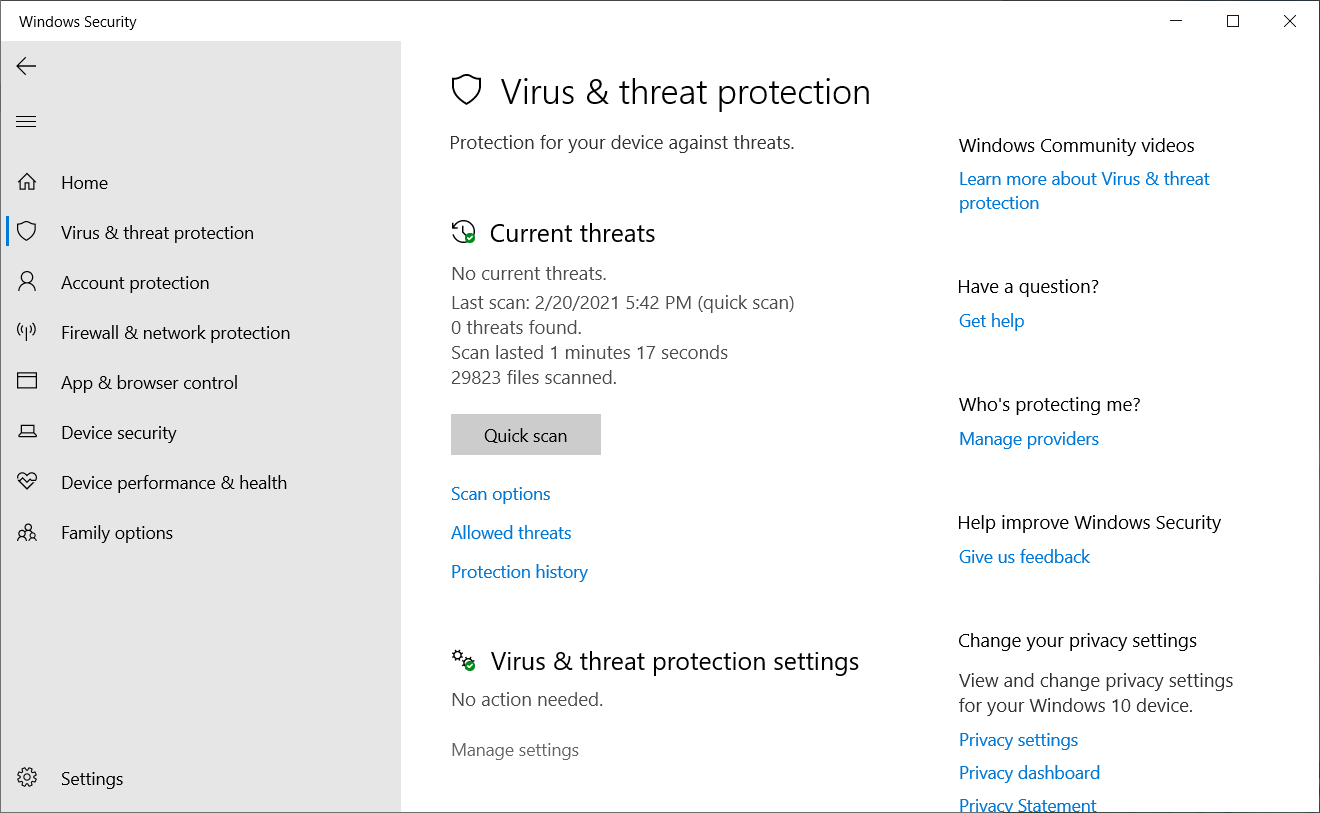Open Learn more about Virus & threat protection

point(1084,191)
